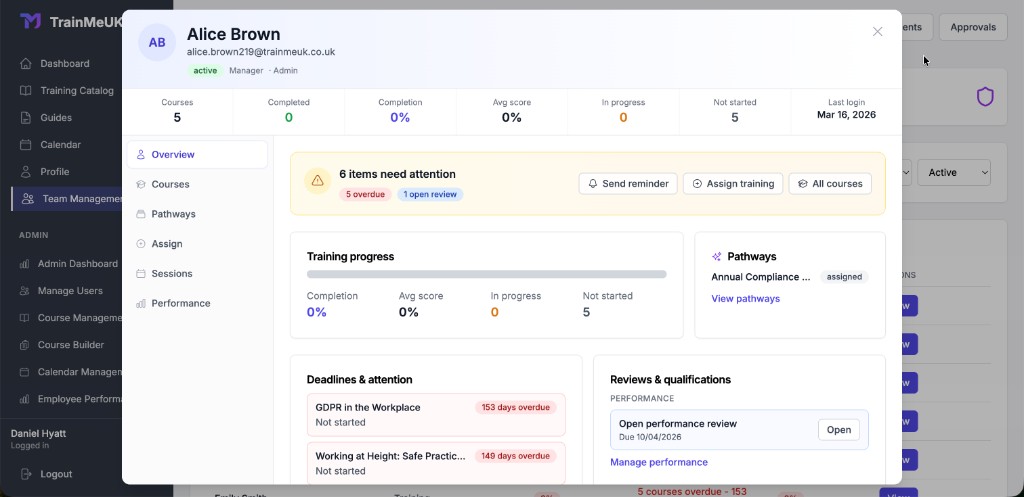The image size is (1024, 497).
Task: Click the plus icon on Assign training
Action: [697, 184]
